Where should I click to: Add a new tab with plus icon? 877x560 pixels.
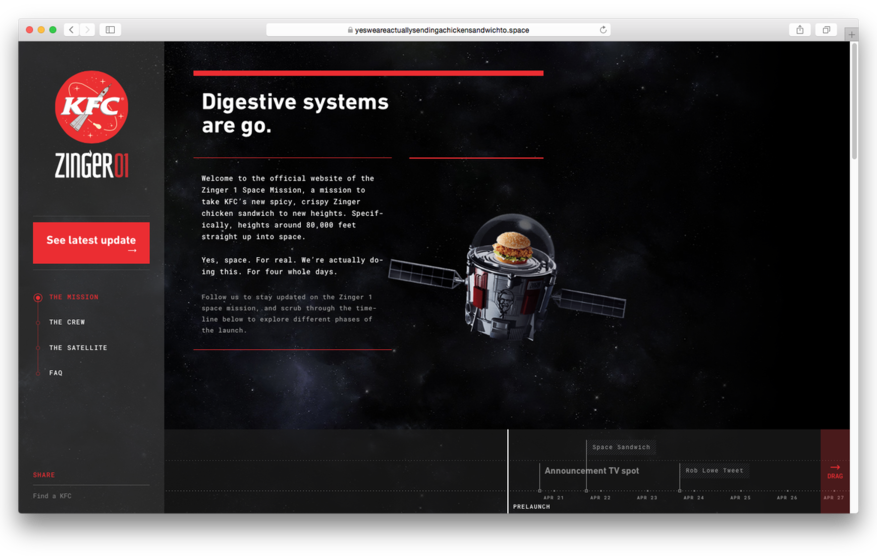(x=851, y=34)
